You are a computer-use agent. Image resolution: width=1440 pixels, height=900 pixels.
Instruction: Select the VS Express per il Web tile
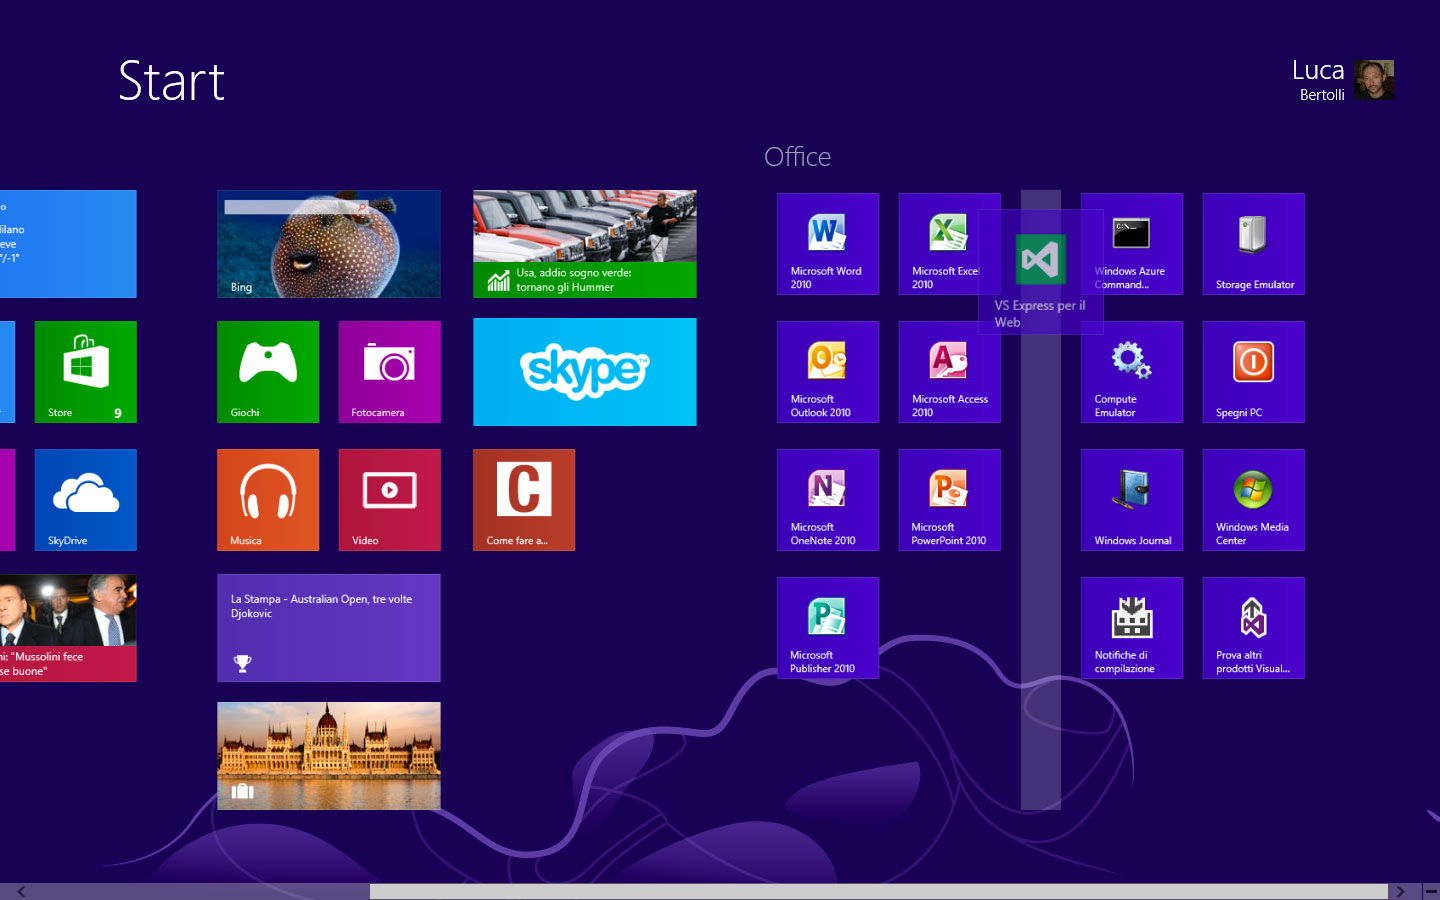click(1041, 272)
